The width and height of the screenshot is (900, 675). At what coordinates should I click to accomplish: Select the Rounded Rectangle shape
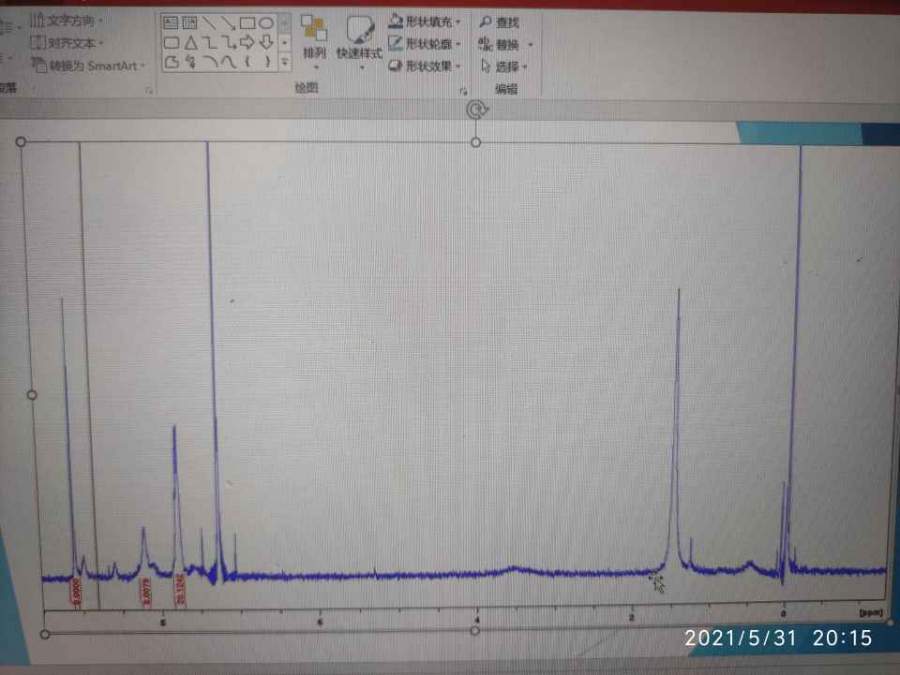(x=171, y=42)
